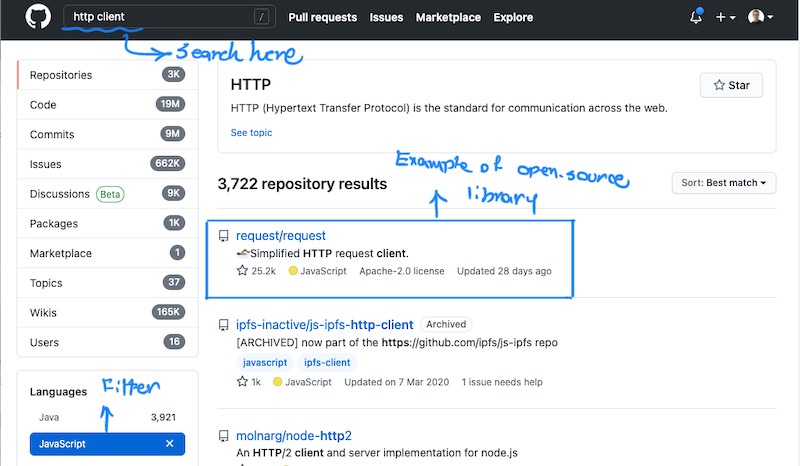The image size is (800, 466).
Task: Expand the plus create-new menu
Action: [725, 17]
